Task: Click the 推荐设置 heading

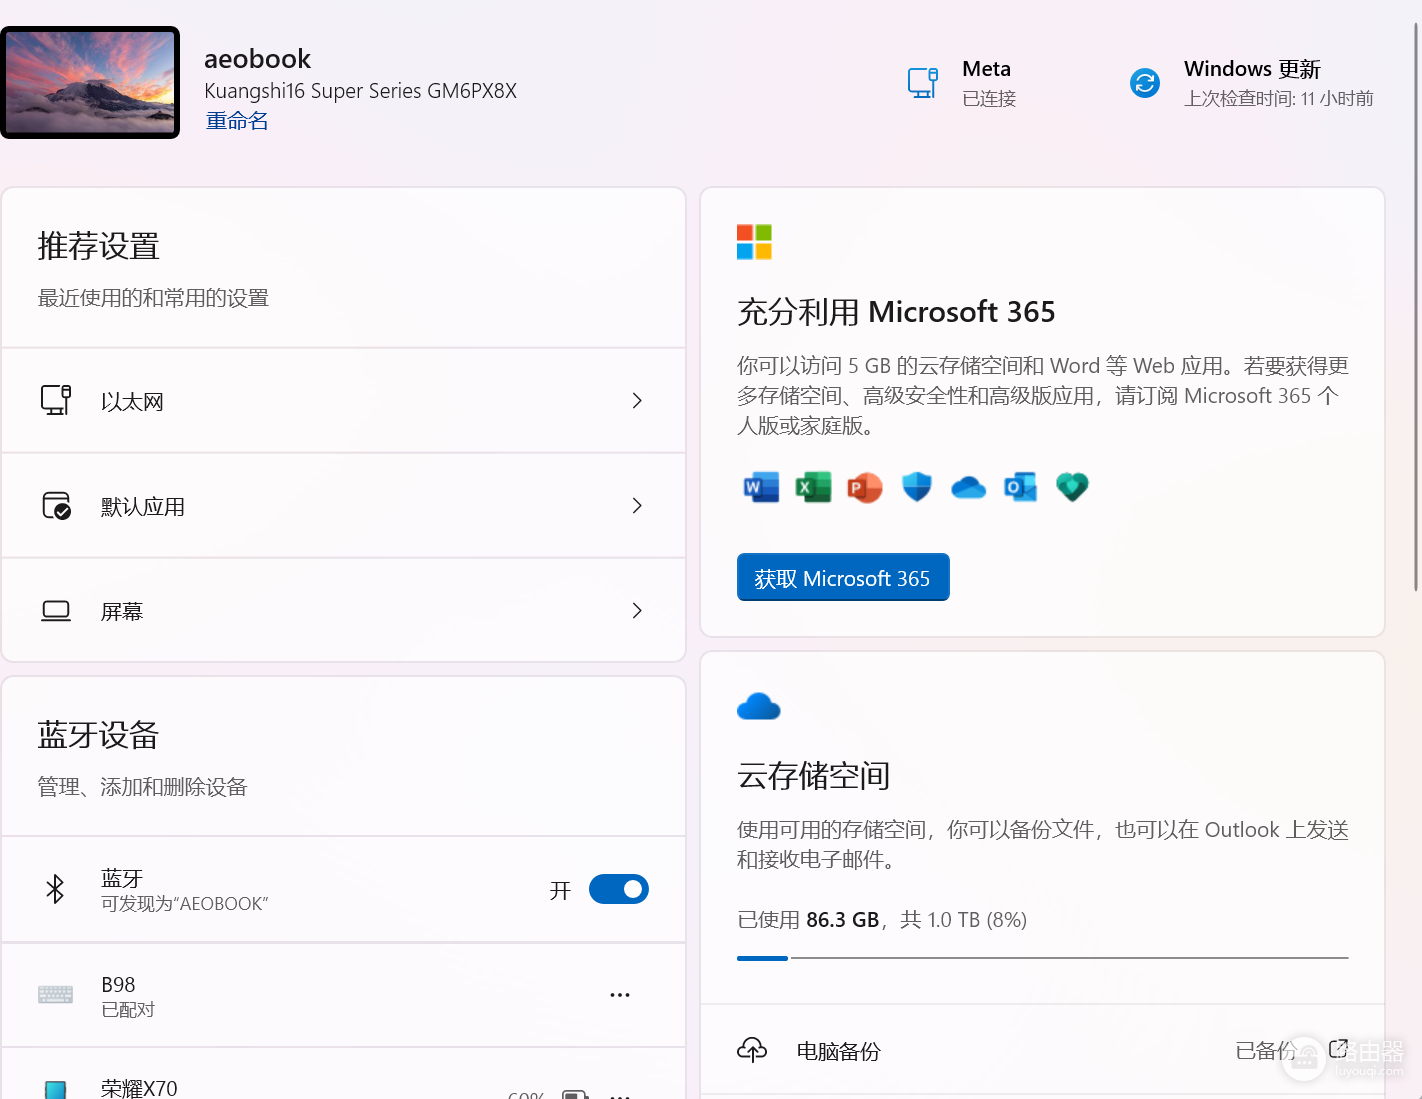Action: tap(99, 246)
